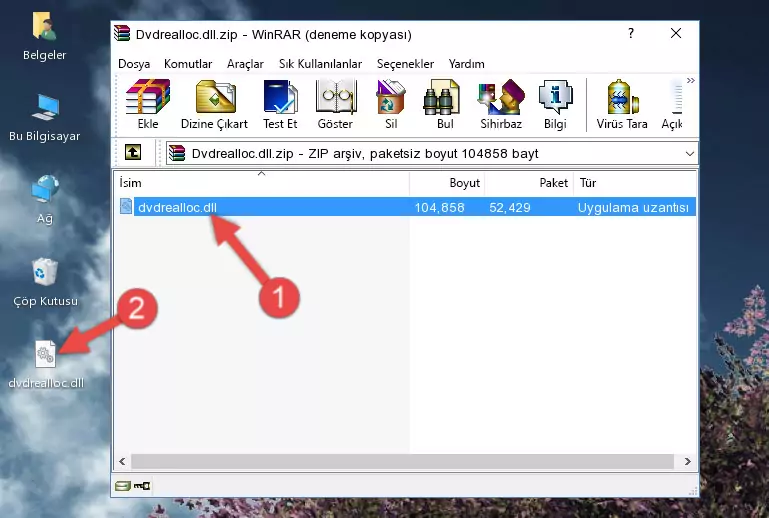Expand hidden toolbar items chevron
The height and width of the screenshot is (518, 769).
[691, 80]
